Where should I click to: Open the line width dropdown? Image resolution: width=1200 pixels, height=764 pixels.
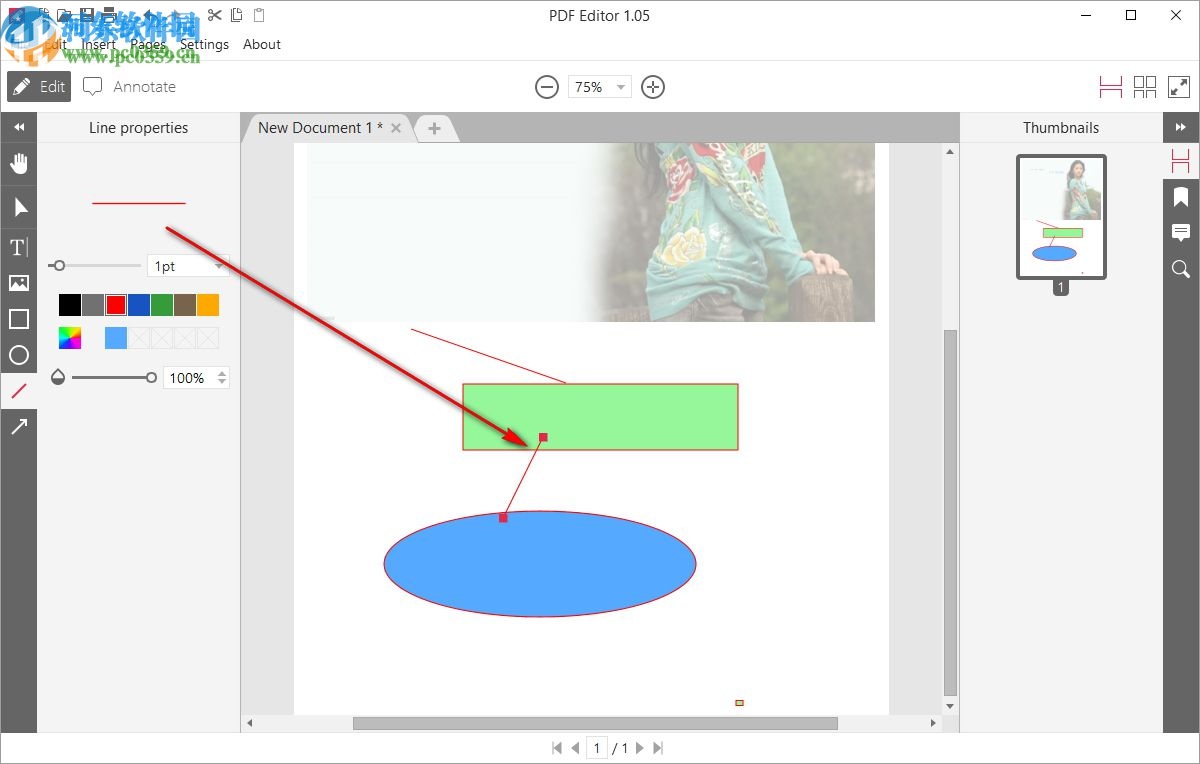[219, 265]
